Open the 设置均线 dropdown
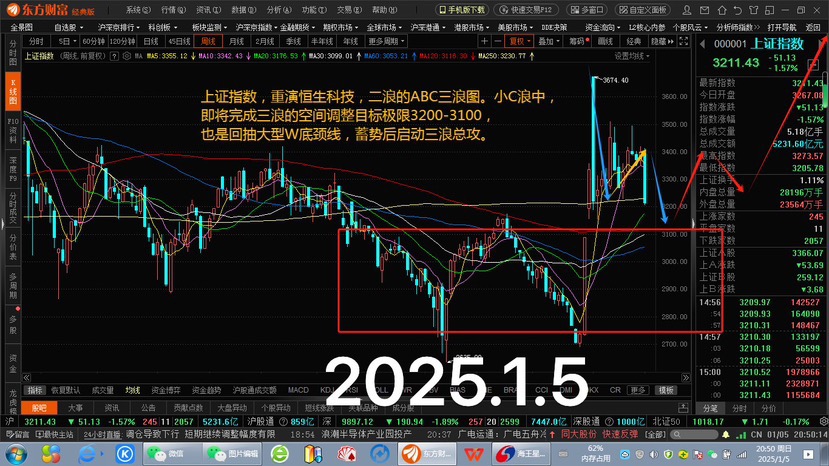The height and width of the screenshot is (466, 829). coord(632,56)
